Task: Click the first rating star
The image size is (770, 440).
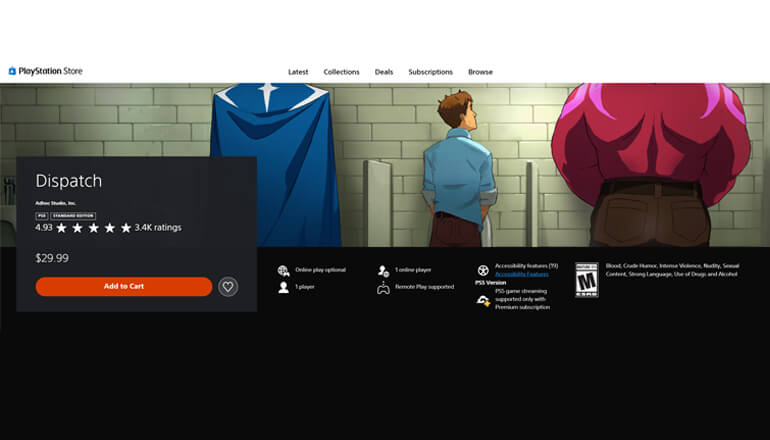Action: click(x=61, y=228)
